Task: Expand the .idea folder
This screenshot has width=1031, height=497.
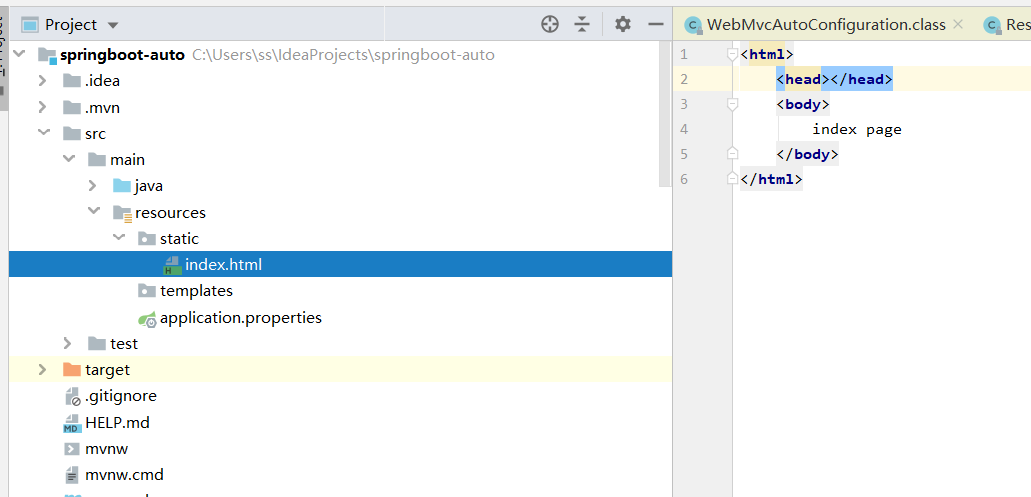Action: [x=43, y=81]
